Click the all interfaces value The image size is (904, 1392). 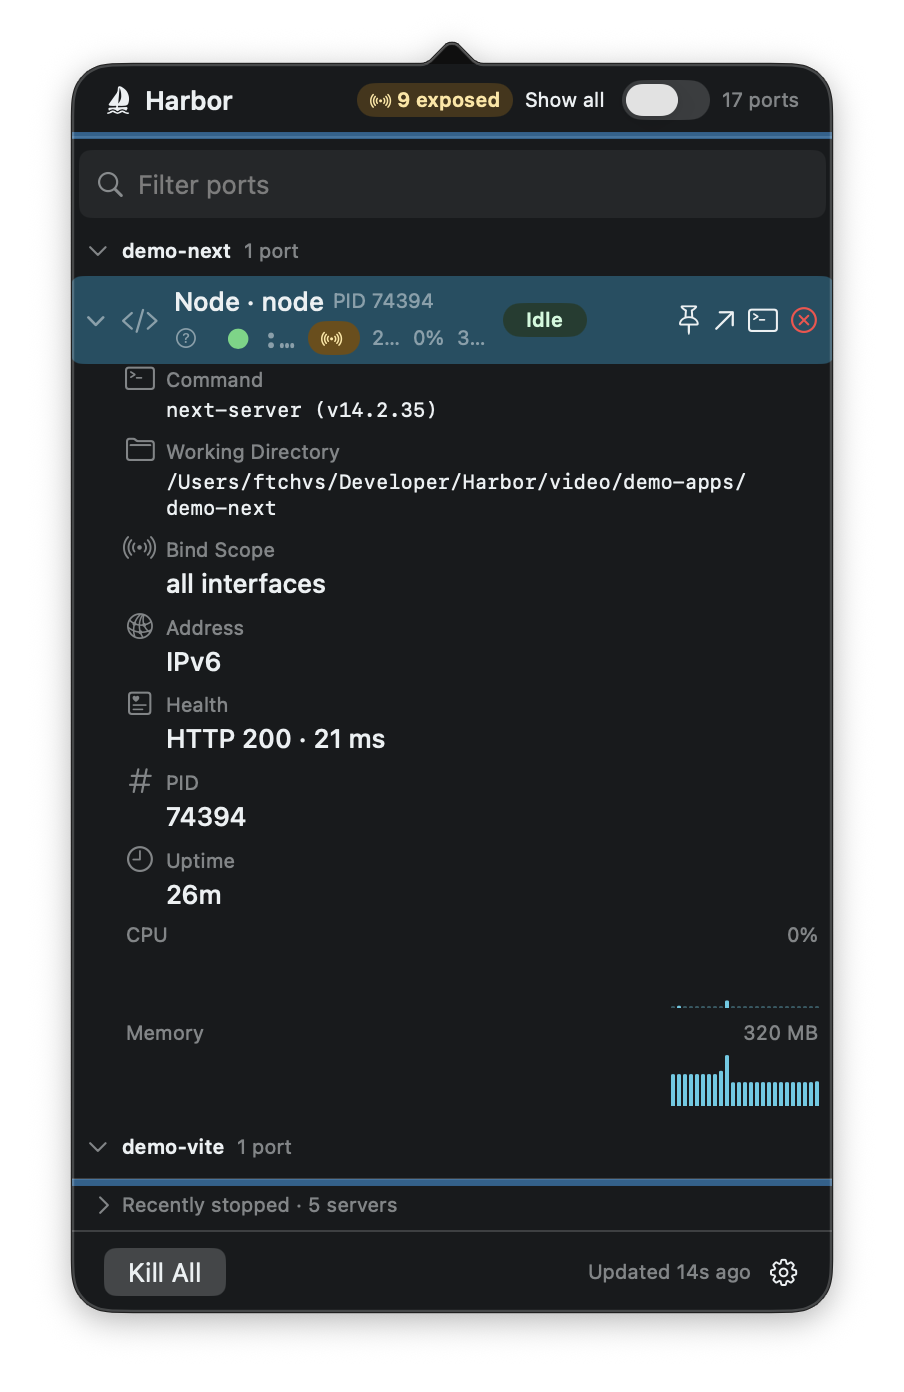coord(246,584)
